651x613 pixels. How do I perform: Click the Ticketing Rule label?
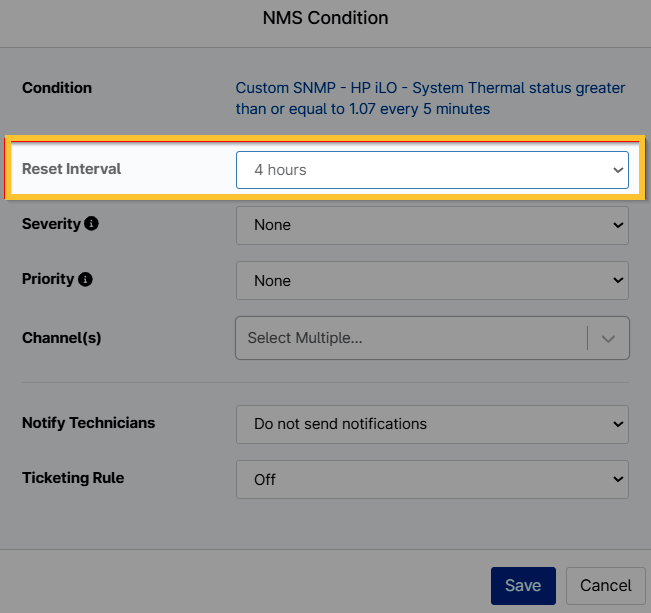[x=71, y=478]
